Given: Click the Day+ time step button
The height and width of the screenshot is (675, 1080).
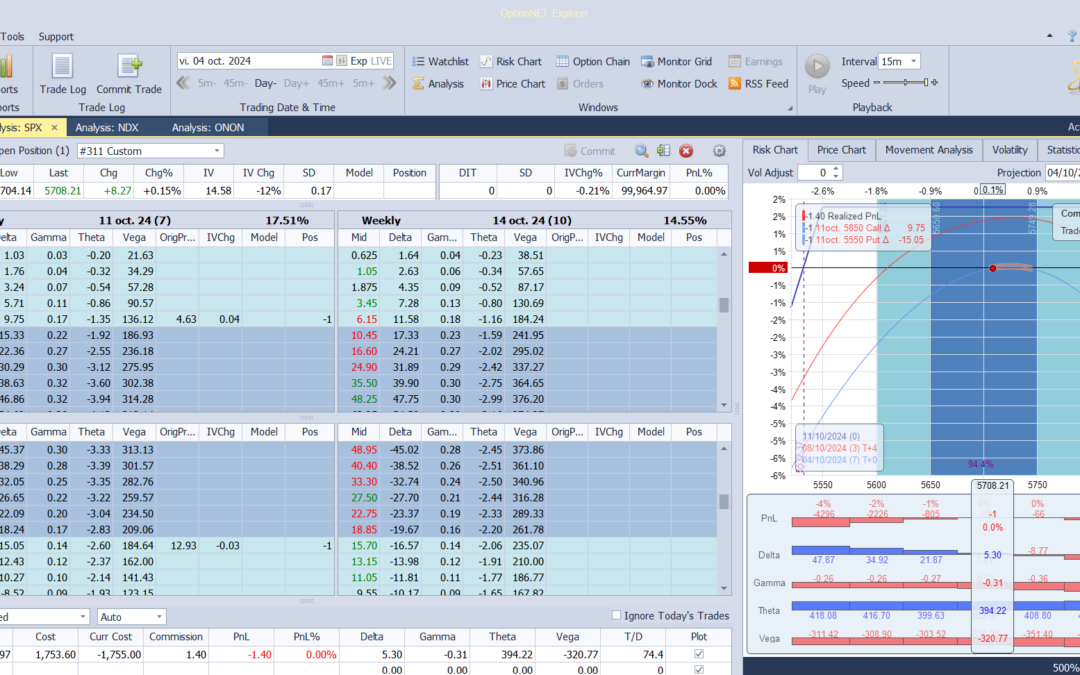Looking at the screenshot, I should point(296,84).
